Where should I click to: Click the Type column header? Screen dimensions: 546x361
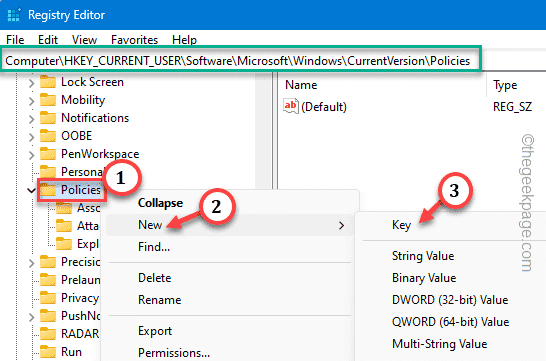point(505,85)
